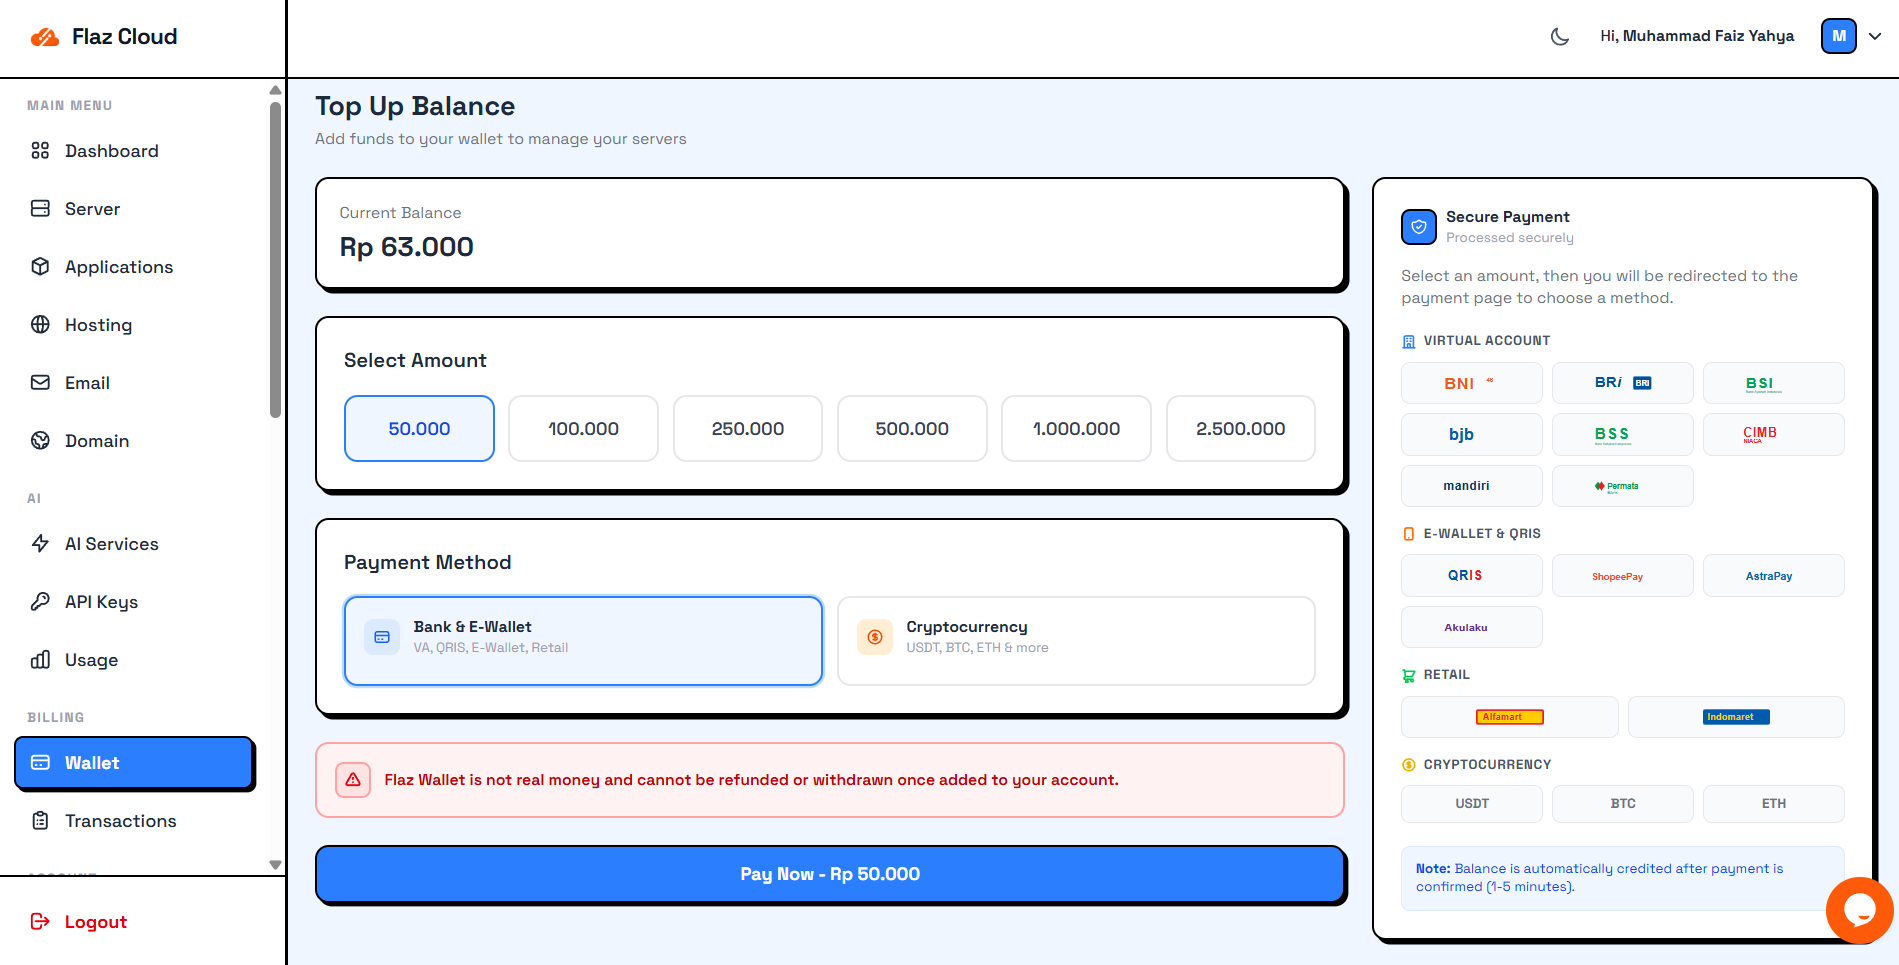
Task: Click the sidebar scroll up arrow
Action: [x=275, y=91]
